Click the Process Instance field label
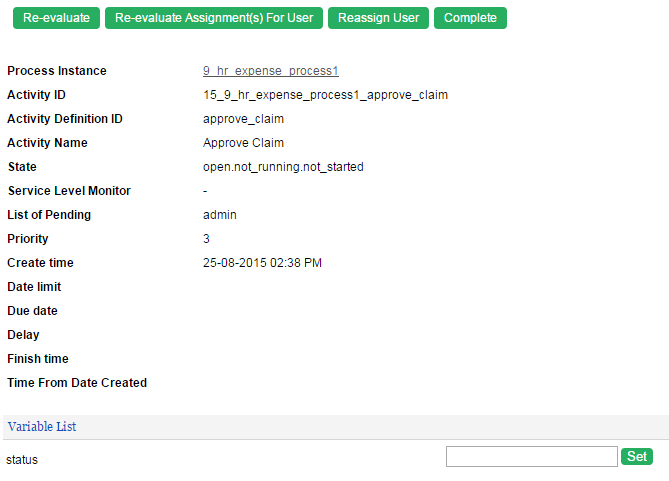This screenshot has width=669, height=481. coord(57,71)
